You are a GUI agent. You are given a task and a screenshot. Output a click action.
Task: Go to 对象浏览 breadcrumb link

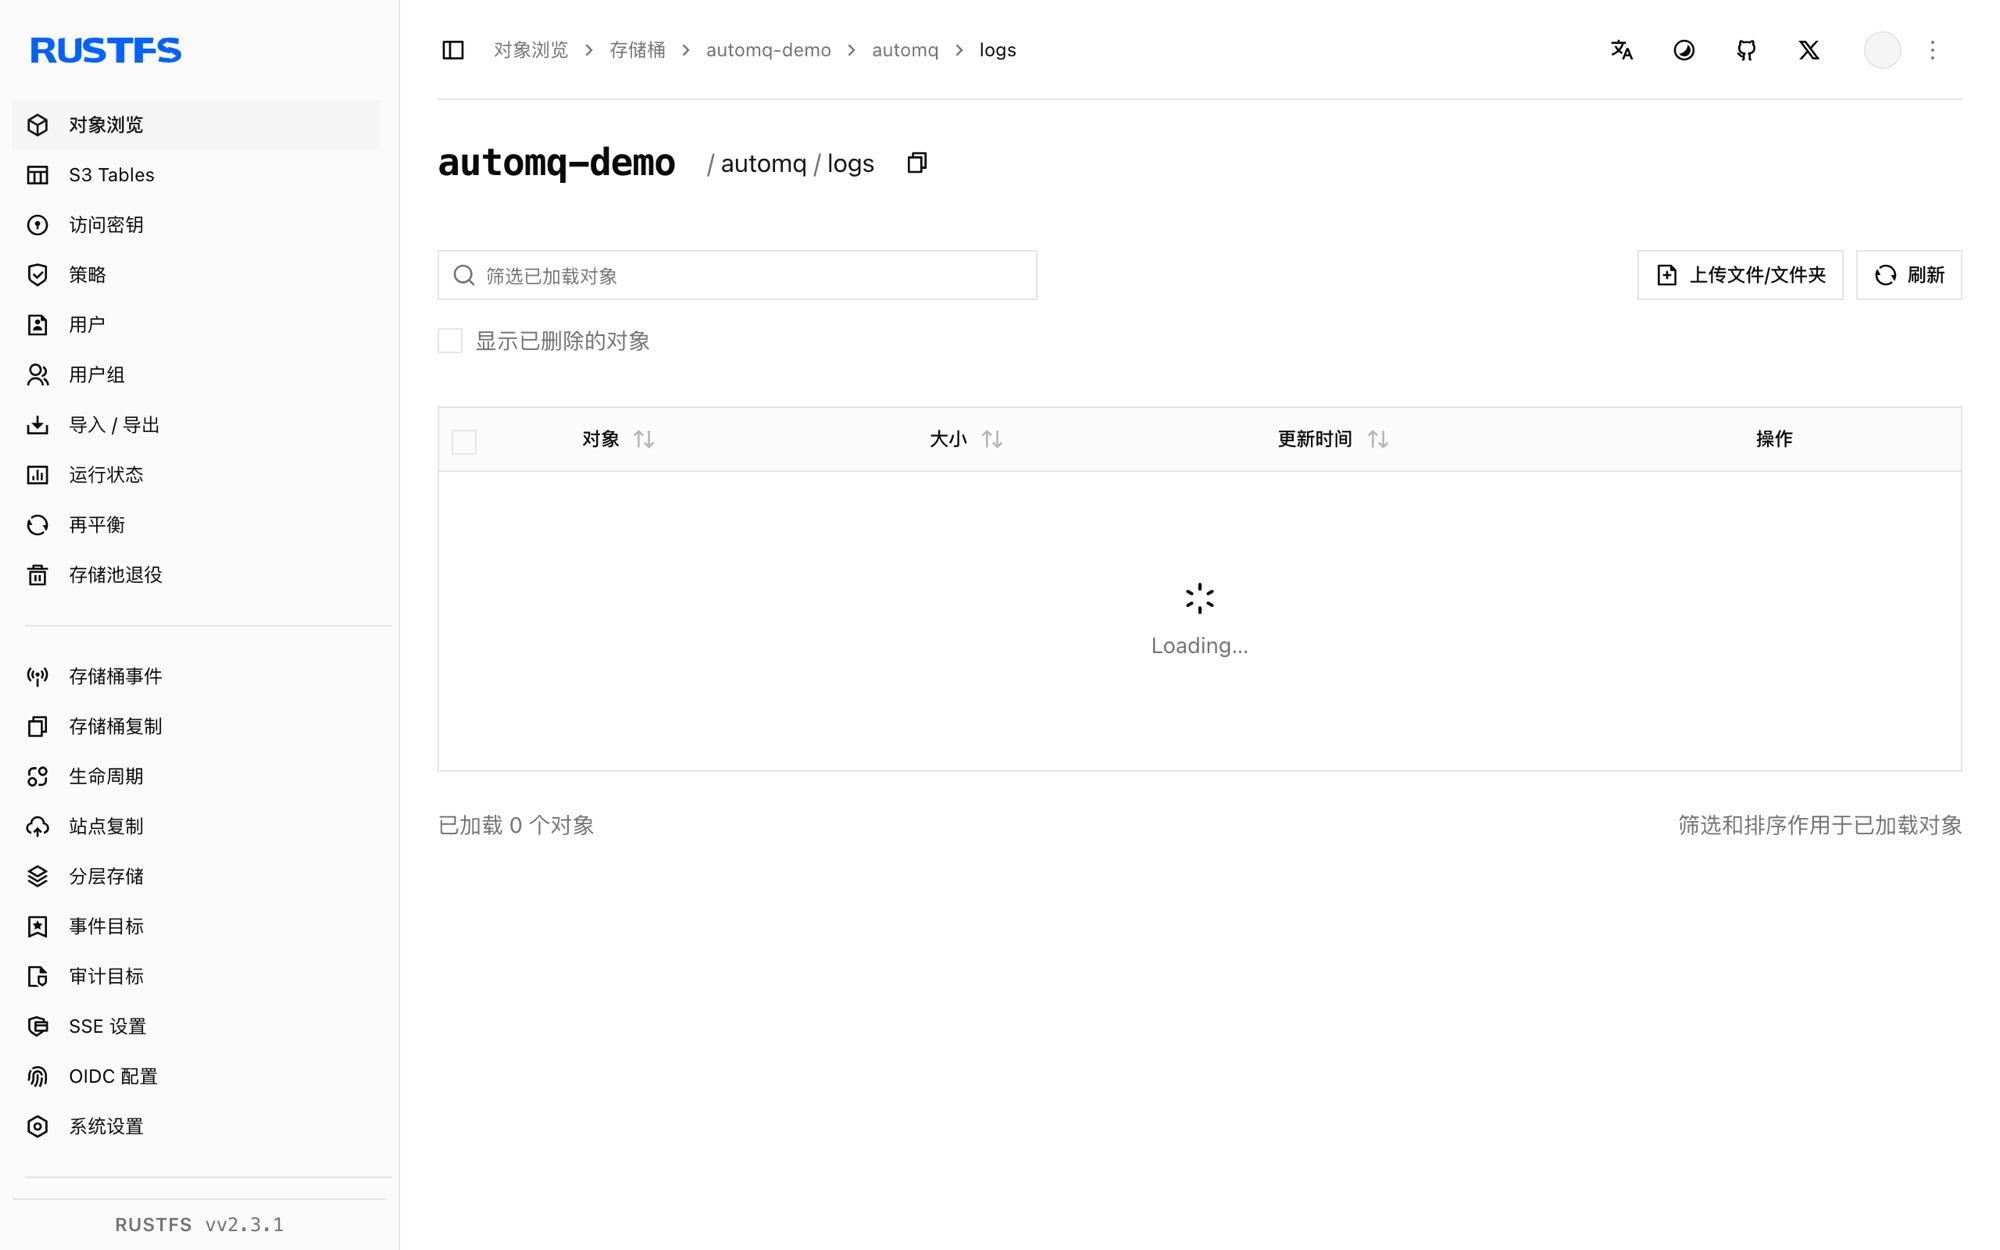pyautogui.click(x=531, y=50)
